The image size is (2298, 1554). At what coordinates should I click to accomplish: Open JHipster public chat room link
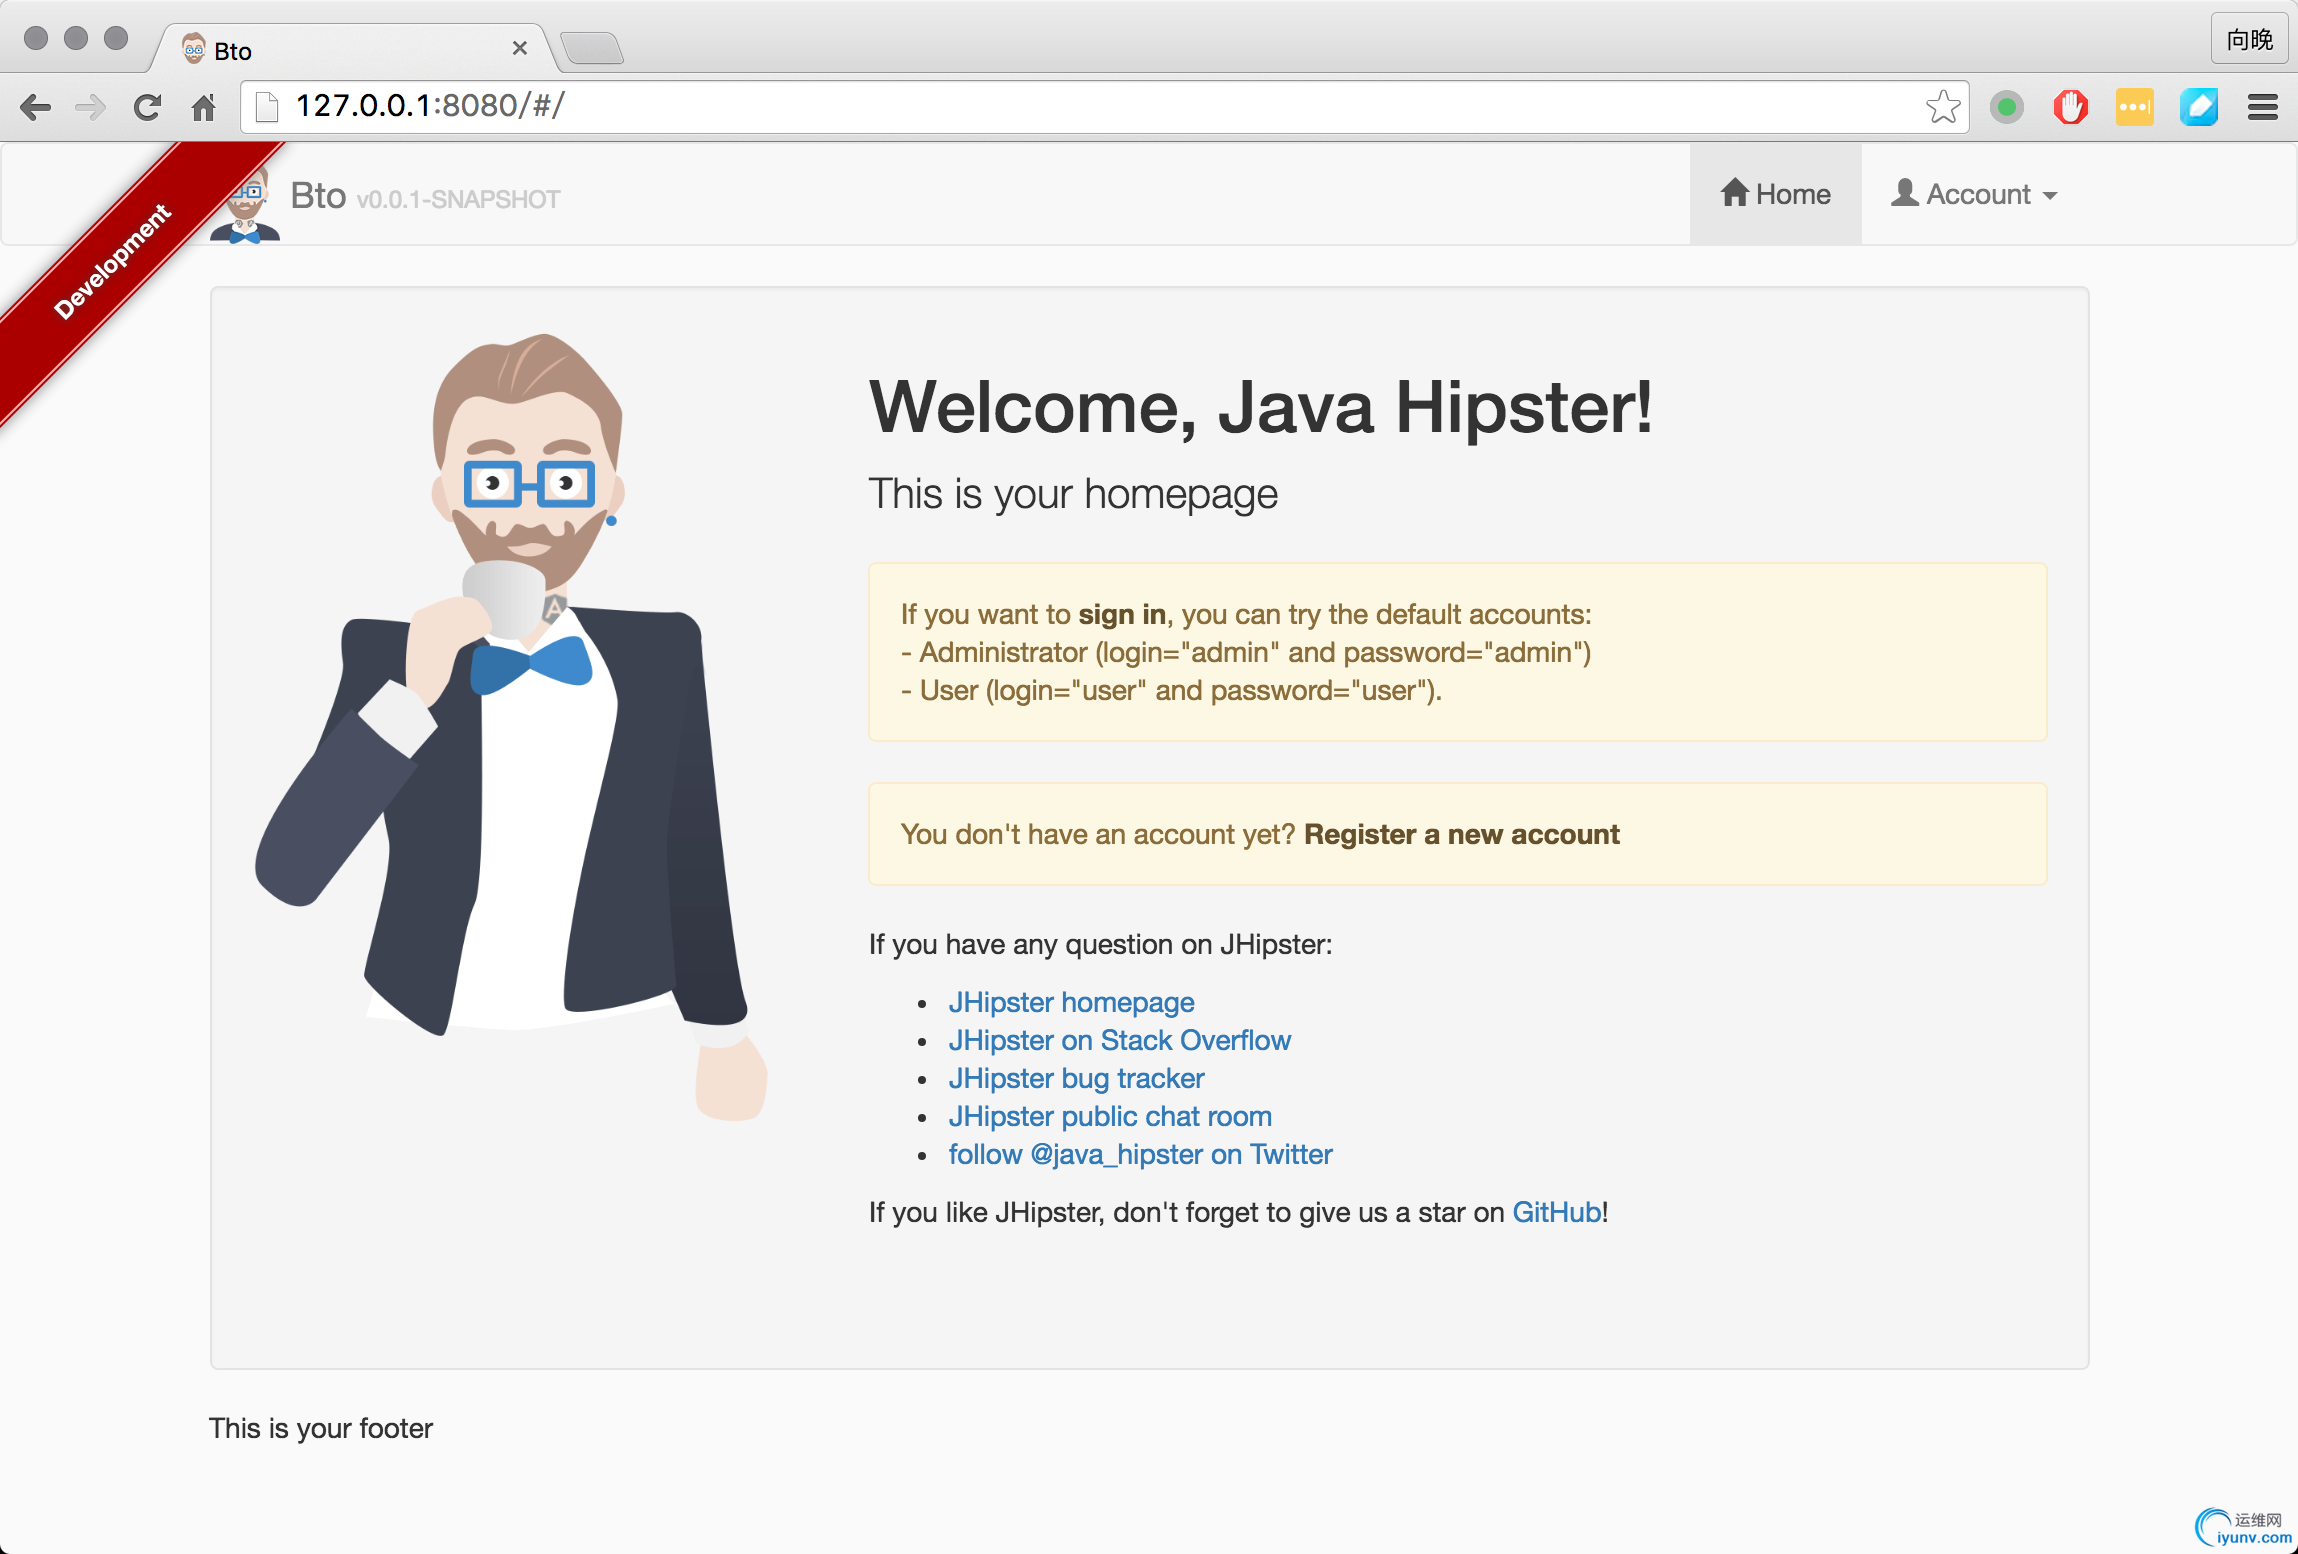point(1110,1116)
